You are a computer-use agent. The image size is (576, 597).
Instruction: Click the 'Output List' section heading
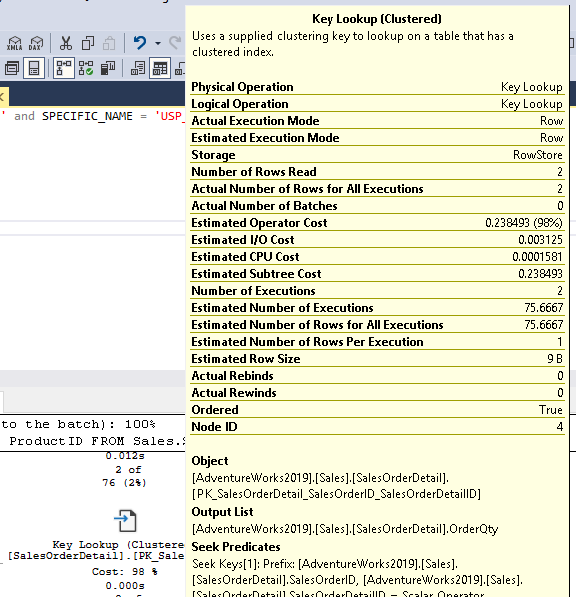pyautogui.click(x=222, y=512)
